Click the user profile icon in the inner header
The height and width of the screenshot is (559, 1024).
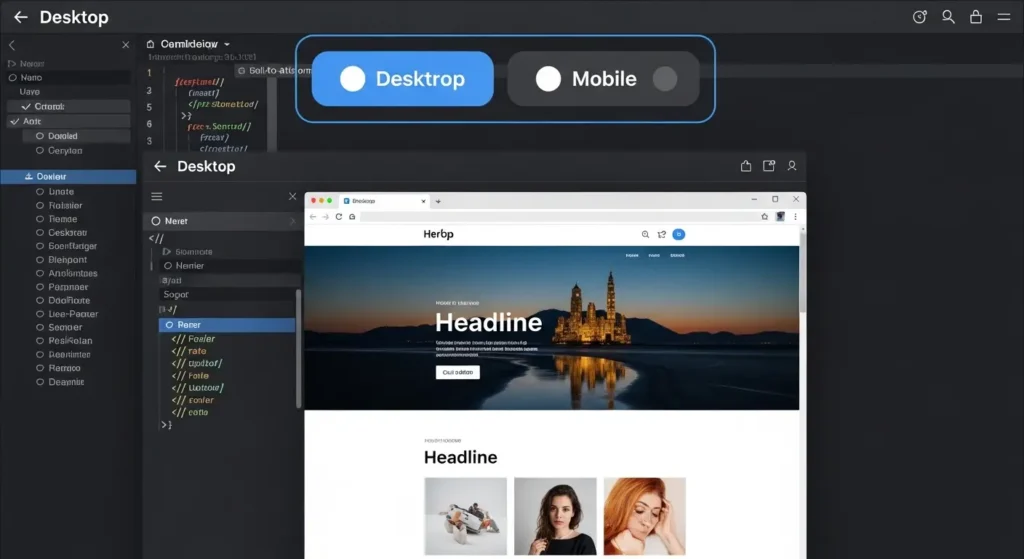coord(792,166)
